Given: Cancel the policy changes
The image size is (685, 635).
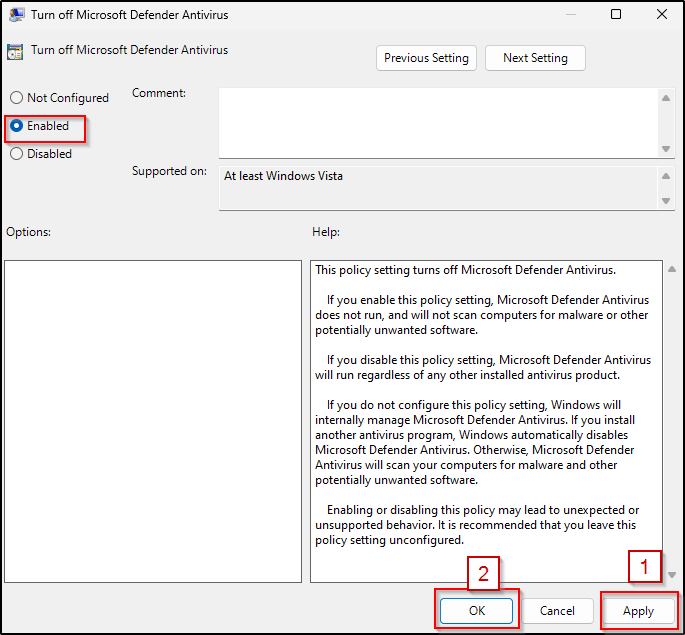Looking at the screenshot, I should point(557,611).
